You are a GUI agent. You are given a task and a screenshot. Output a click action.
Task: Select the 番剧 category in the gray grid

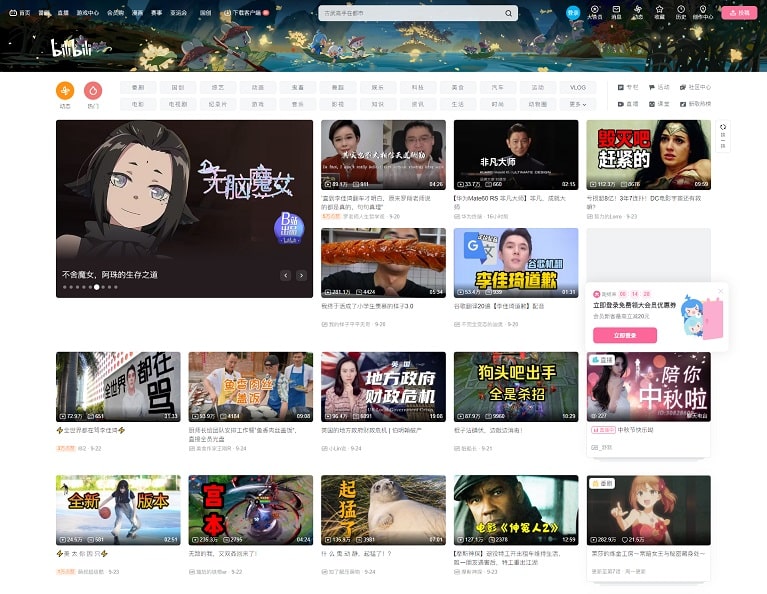tap(138, 87)
